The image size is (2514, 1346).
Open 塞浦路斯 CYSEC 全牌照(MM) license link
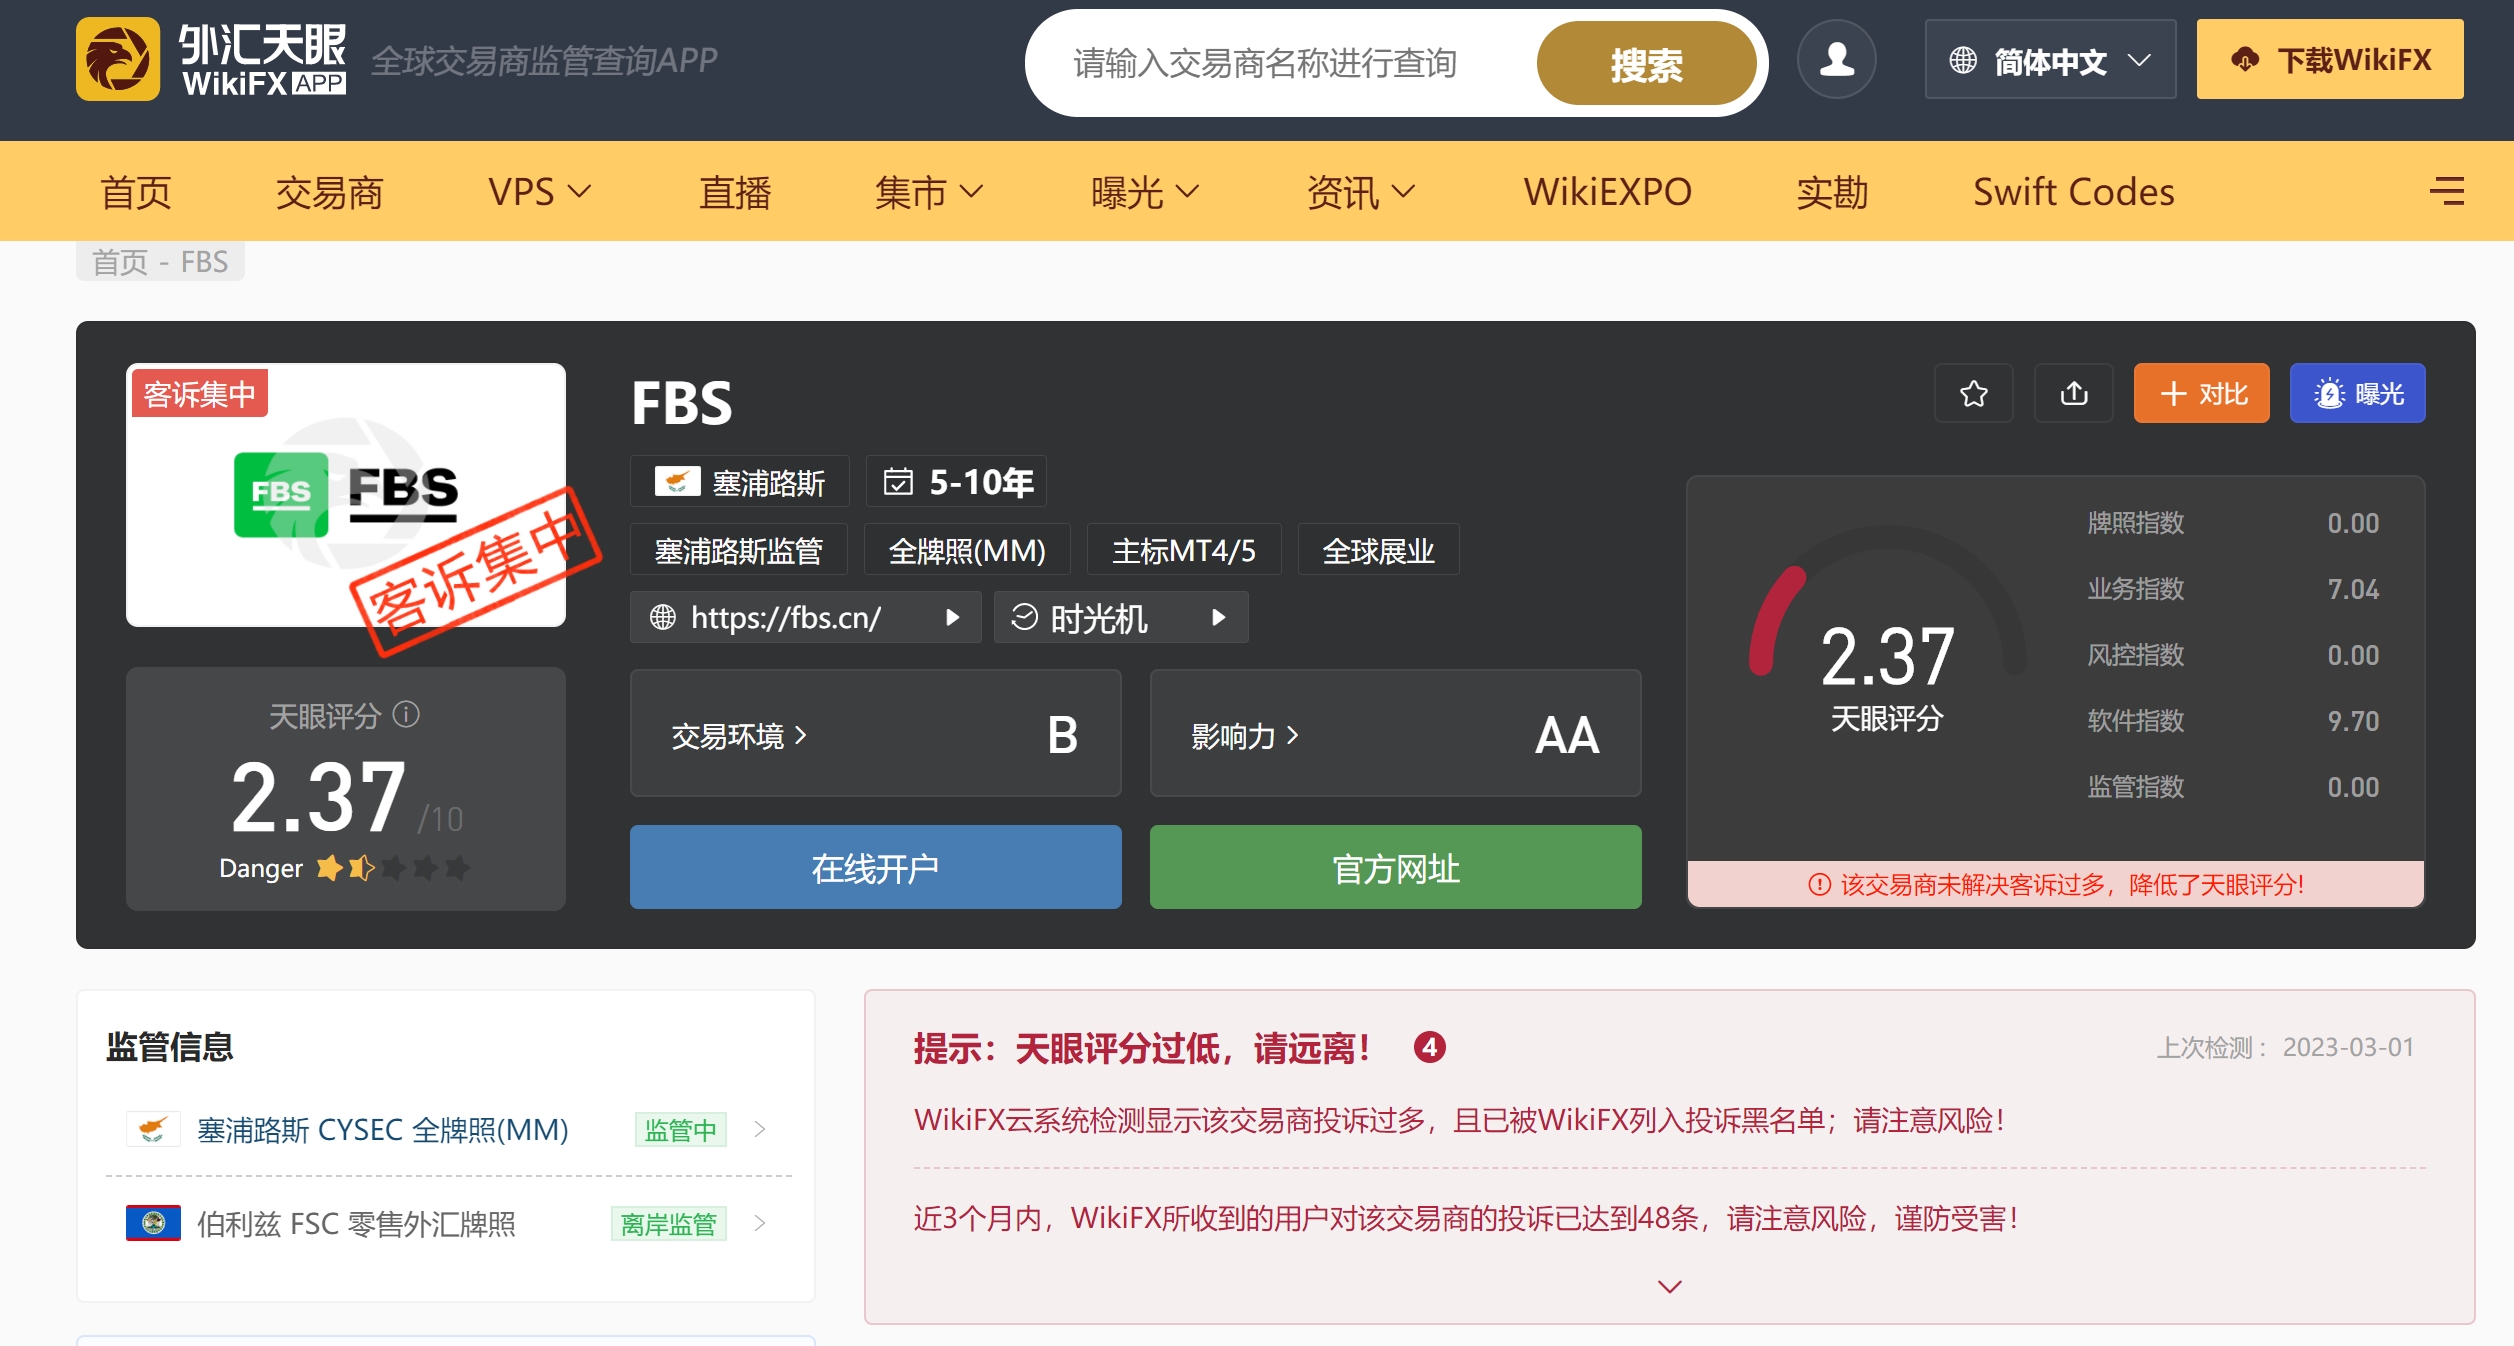pos(382,1129)
